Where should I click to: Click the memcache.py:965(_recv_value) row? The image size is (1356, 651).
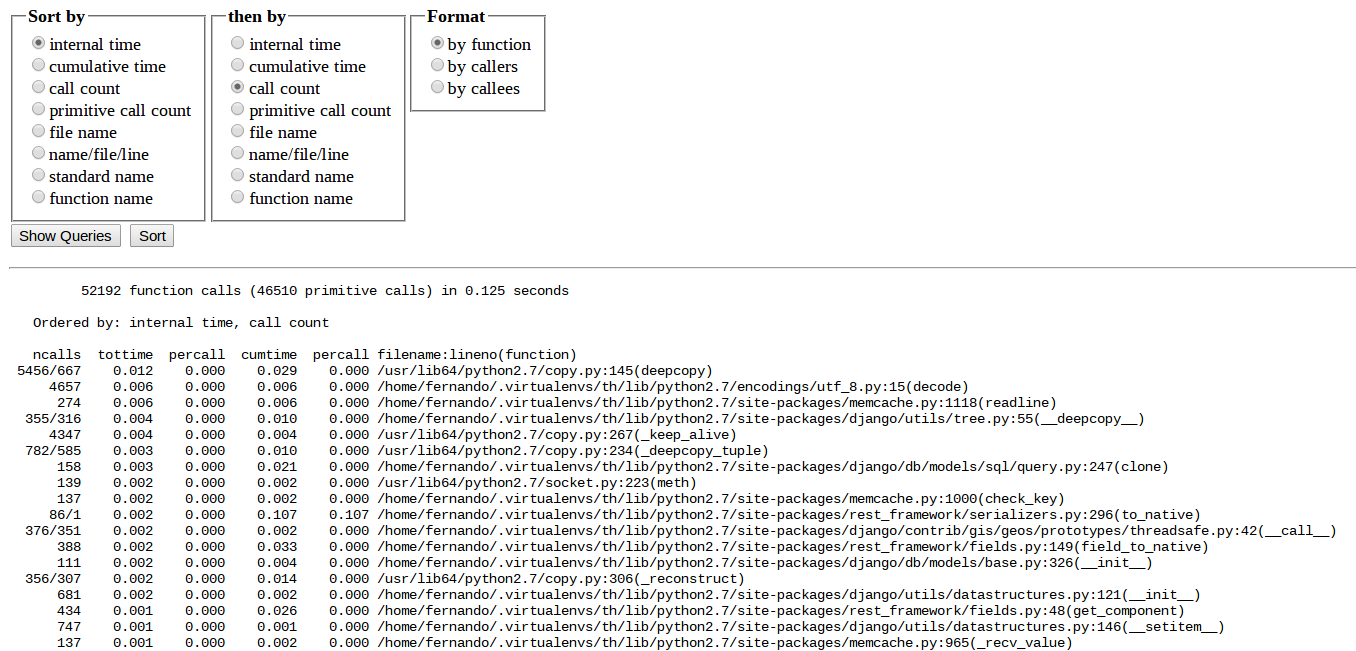[564, 643]
